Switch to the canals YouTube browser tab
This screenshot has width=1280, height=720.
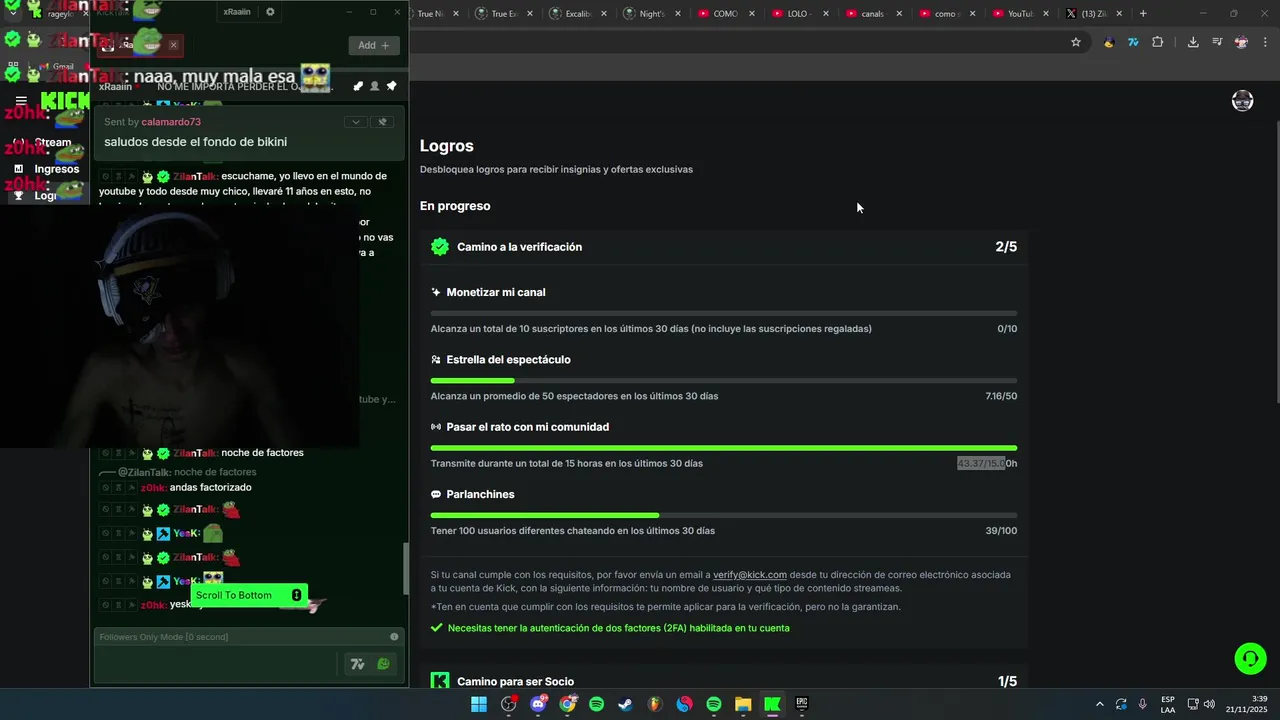875,13
